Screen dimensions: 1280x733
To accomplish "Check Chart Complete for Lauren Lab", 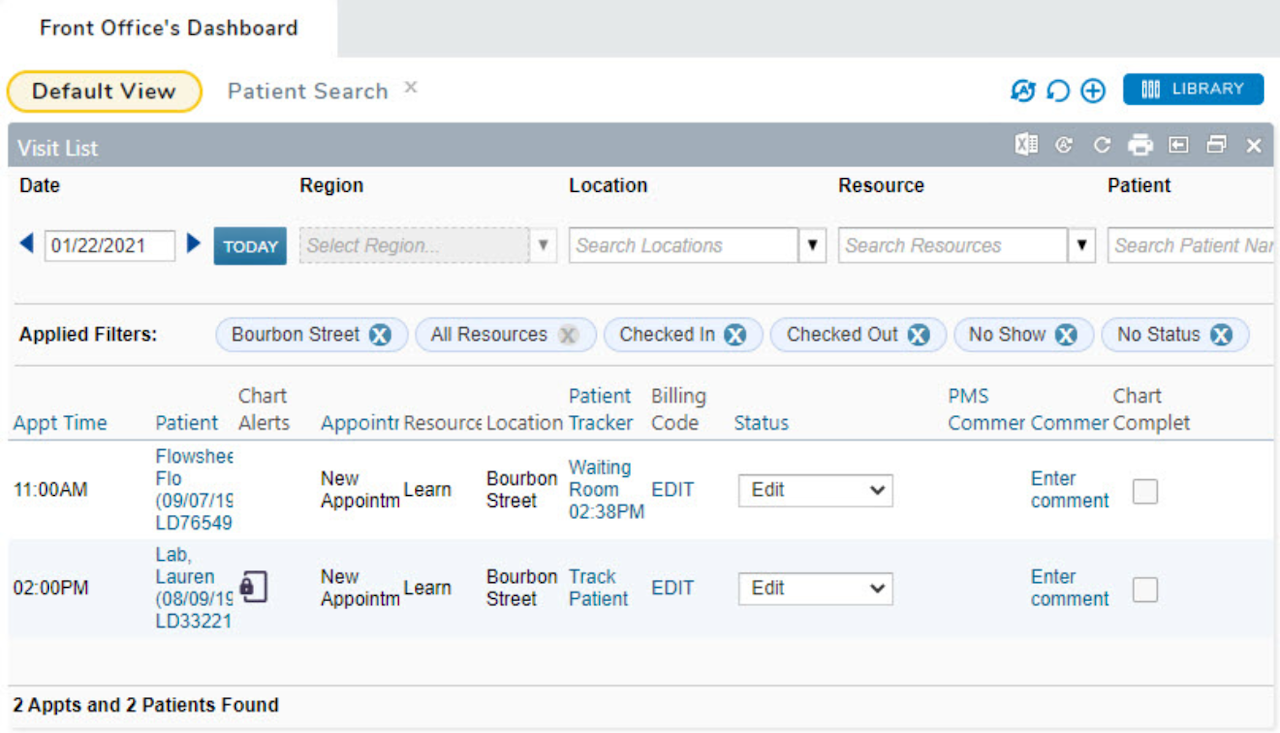I will click(x=1144, y=589).
